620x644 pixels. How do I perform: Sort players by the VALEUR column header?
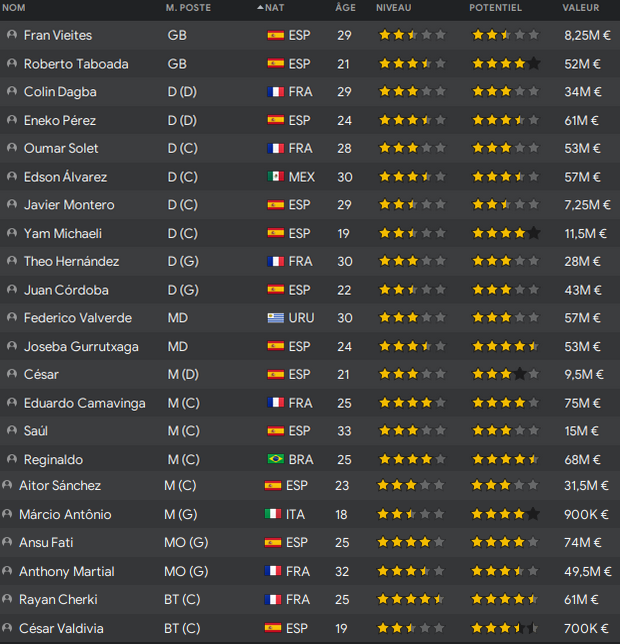[x=582, y=8]
